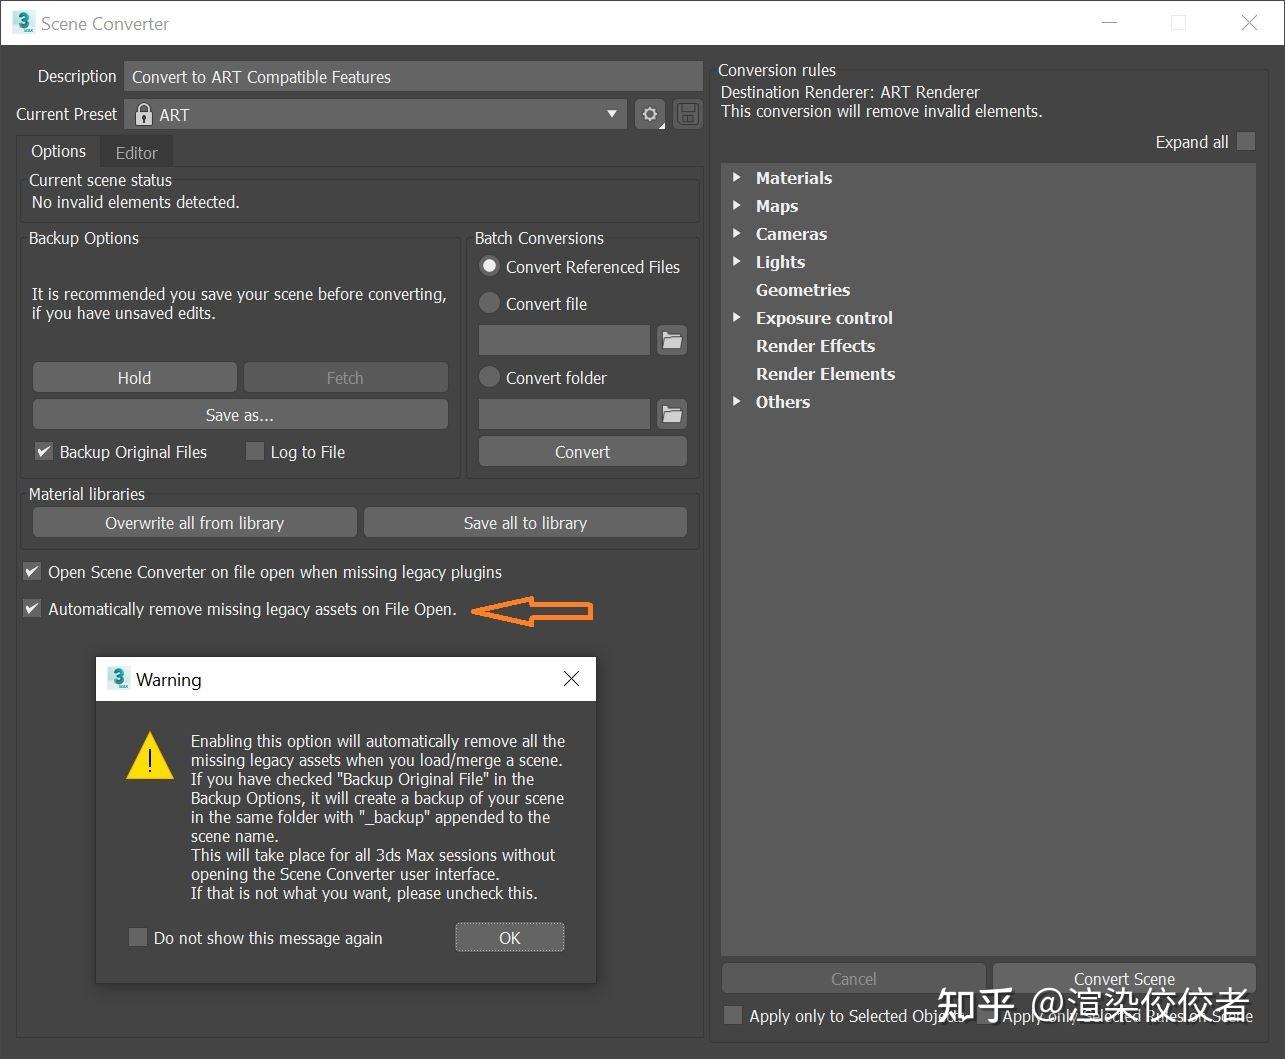Expand the Maps rule group
This screenshot has width=1285, height=1059.
tap(736, 205)
